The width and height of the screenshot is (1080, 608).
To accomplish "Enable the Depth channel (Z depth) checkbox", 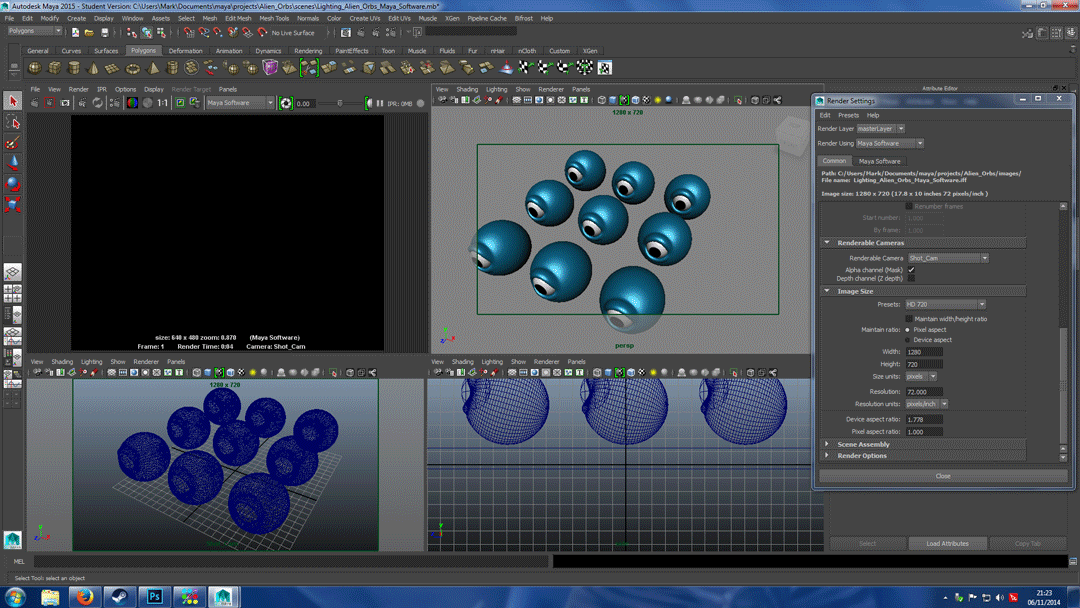I will (911, 278).
